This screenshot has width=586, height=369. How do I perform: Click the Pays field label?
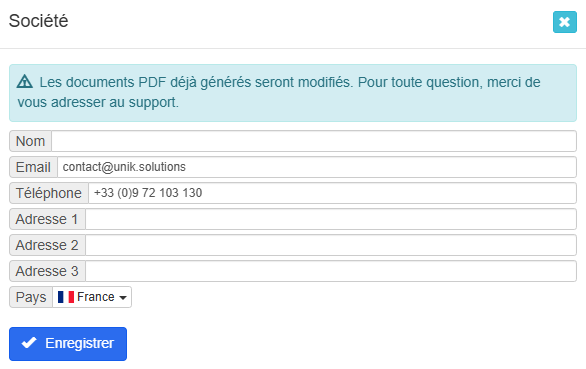coord(31,297)
